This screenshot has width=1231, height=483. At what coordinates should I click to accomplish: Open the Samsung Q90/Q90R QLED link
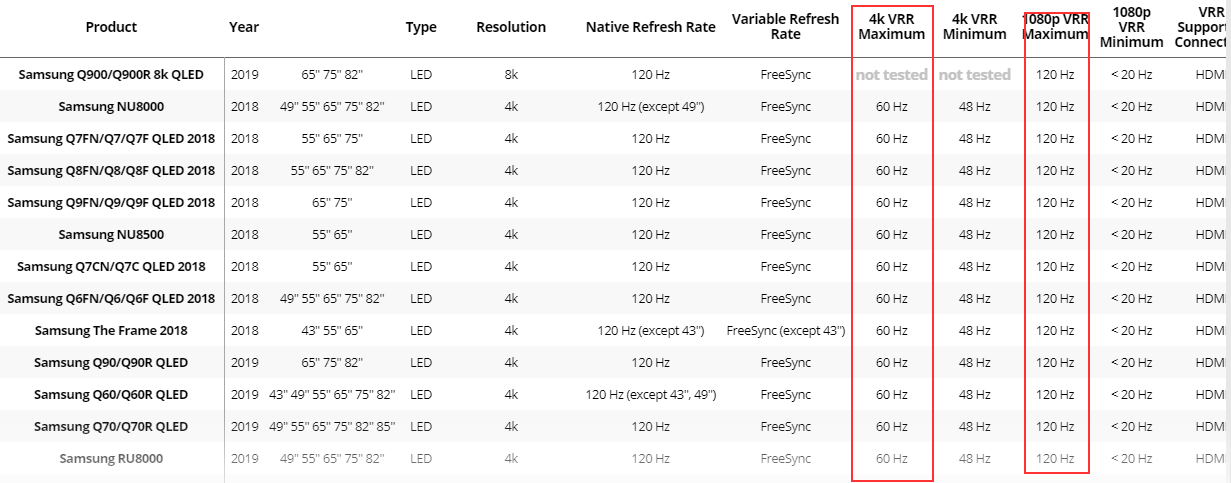pyautogui.click(x=111, y=362)
